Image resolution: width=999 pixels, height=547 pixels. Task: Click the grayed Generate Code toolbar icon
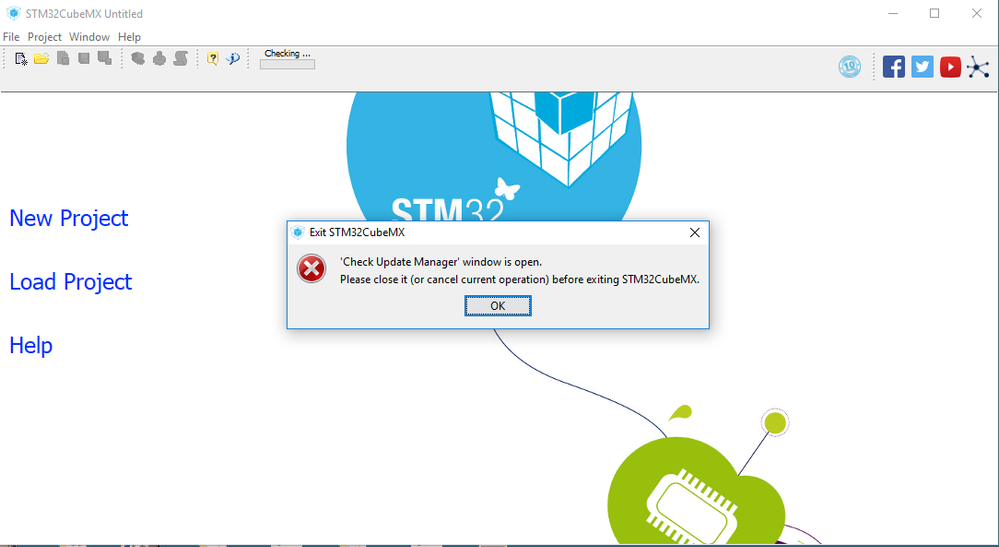(x=159, y=59)
